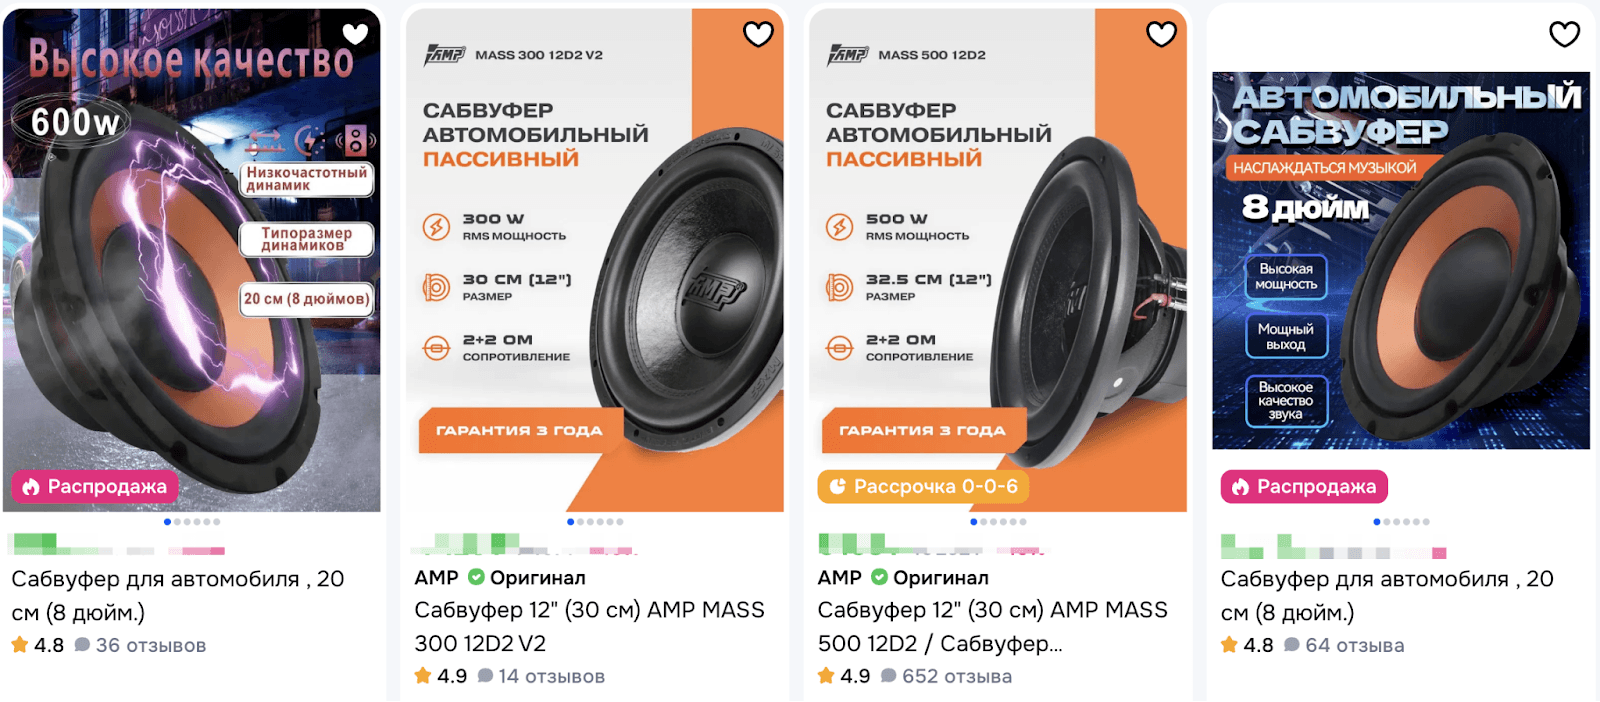The image size is (1600, 702).
Task: Click star rating 4.9 on MASS 500 card
Action: coord(844,677)
